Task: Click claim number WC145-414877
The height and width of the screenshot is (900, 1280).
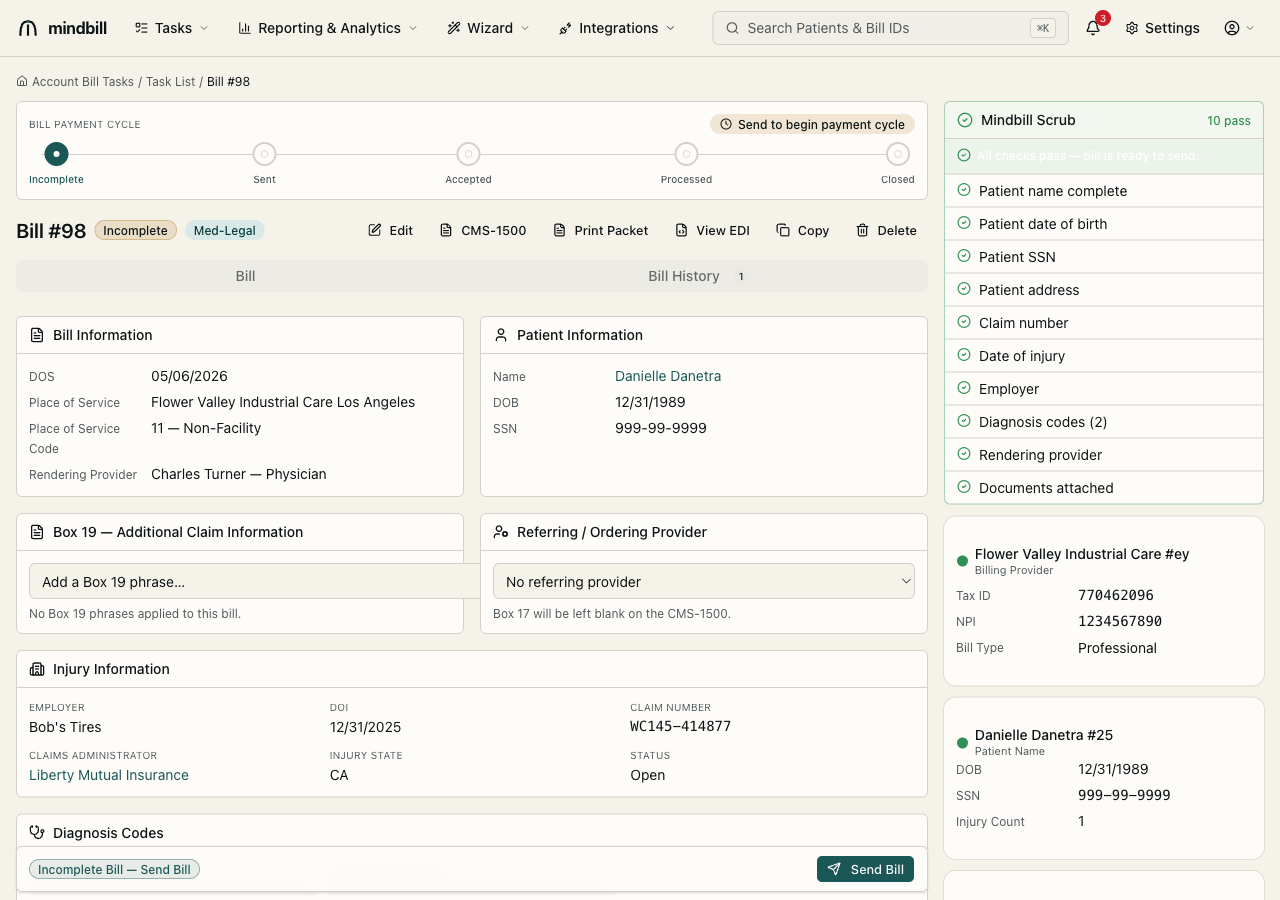Action: [680, 726]
